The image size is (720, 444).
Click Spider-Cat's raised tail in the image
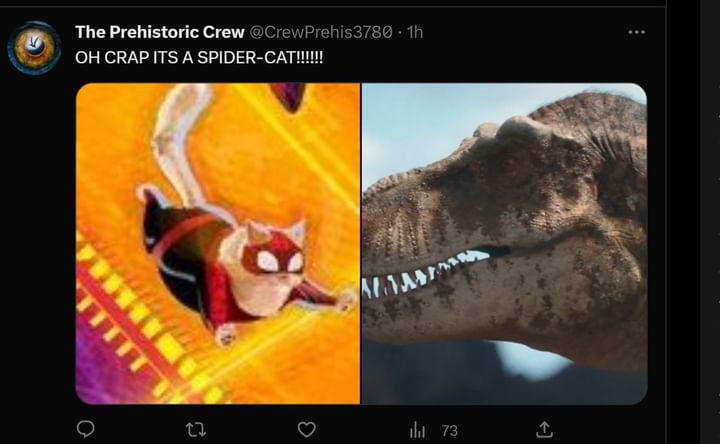point(180,130)
